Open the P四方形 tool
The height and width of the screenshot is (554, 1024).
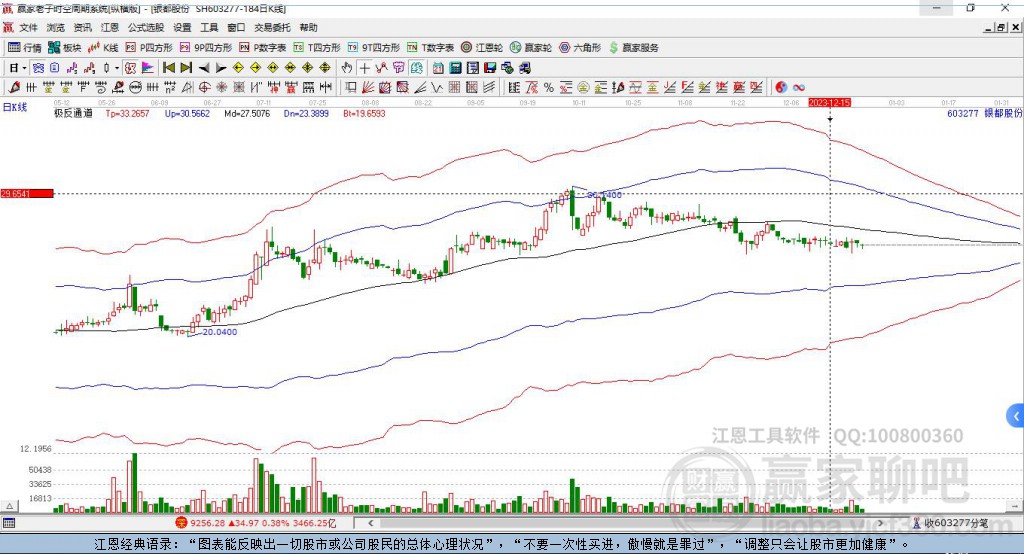tap(149, 48)
